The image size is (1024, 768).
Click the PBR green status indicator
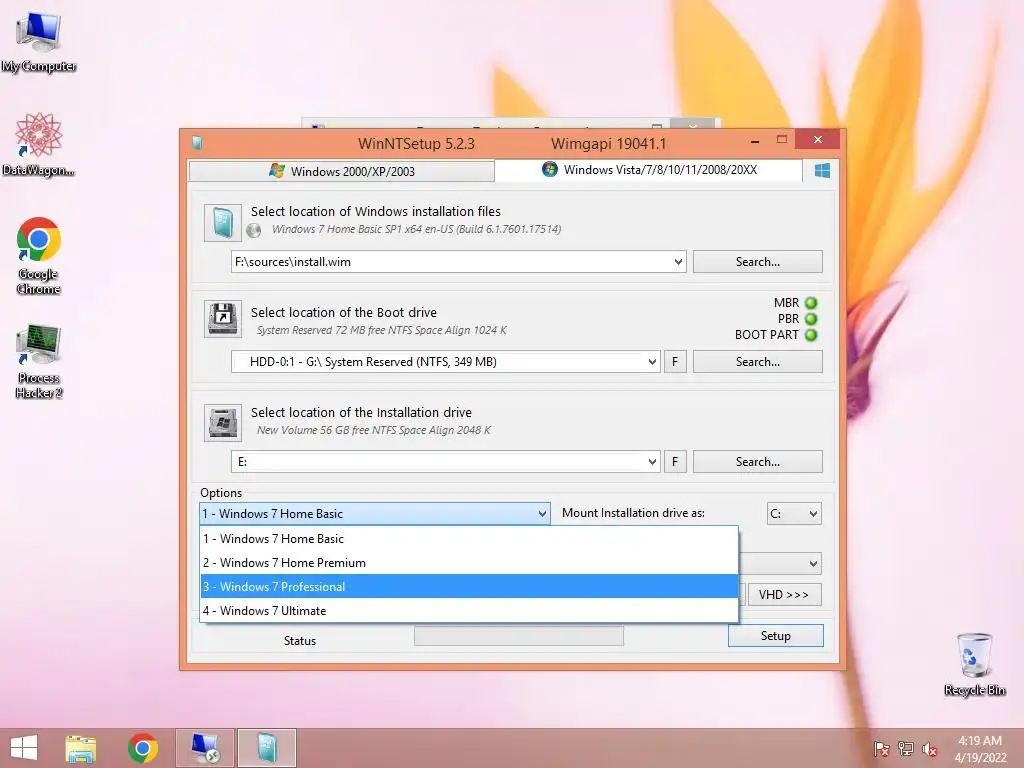click(x=811, y=319)
